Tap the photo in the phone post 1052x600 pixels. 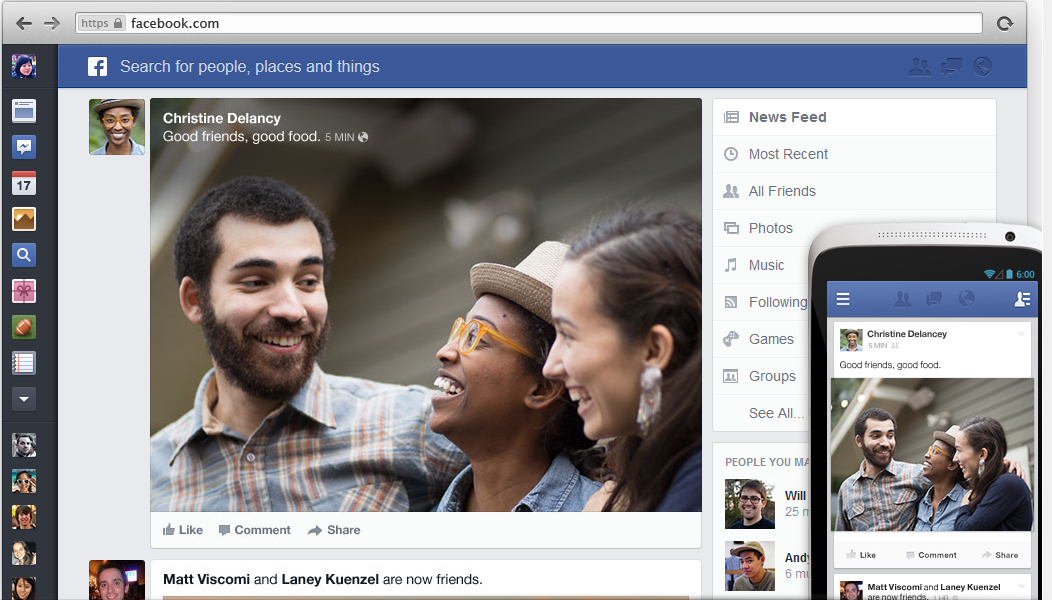(932, 454)
